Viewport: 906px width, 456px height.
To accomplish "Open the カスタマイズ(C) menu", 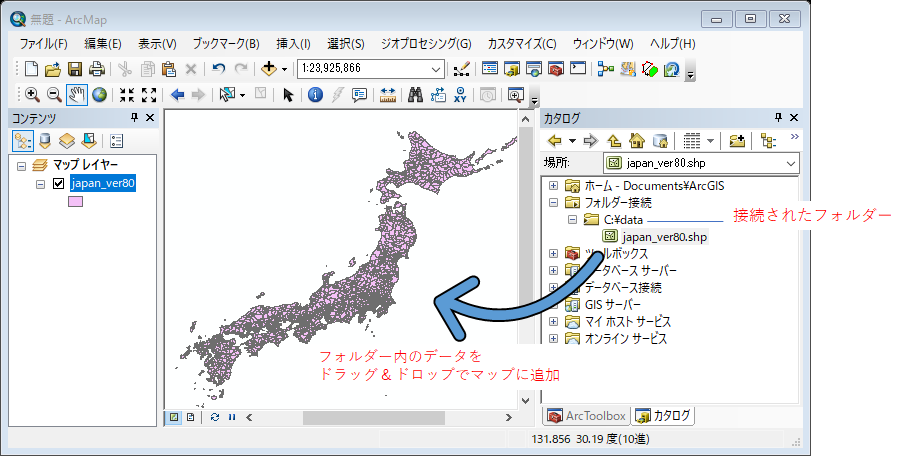I will coord(522,44).
